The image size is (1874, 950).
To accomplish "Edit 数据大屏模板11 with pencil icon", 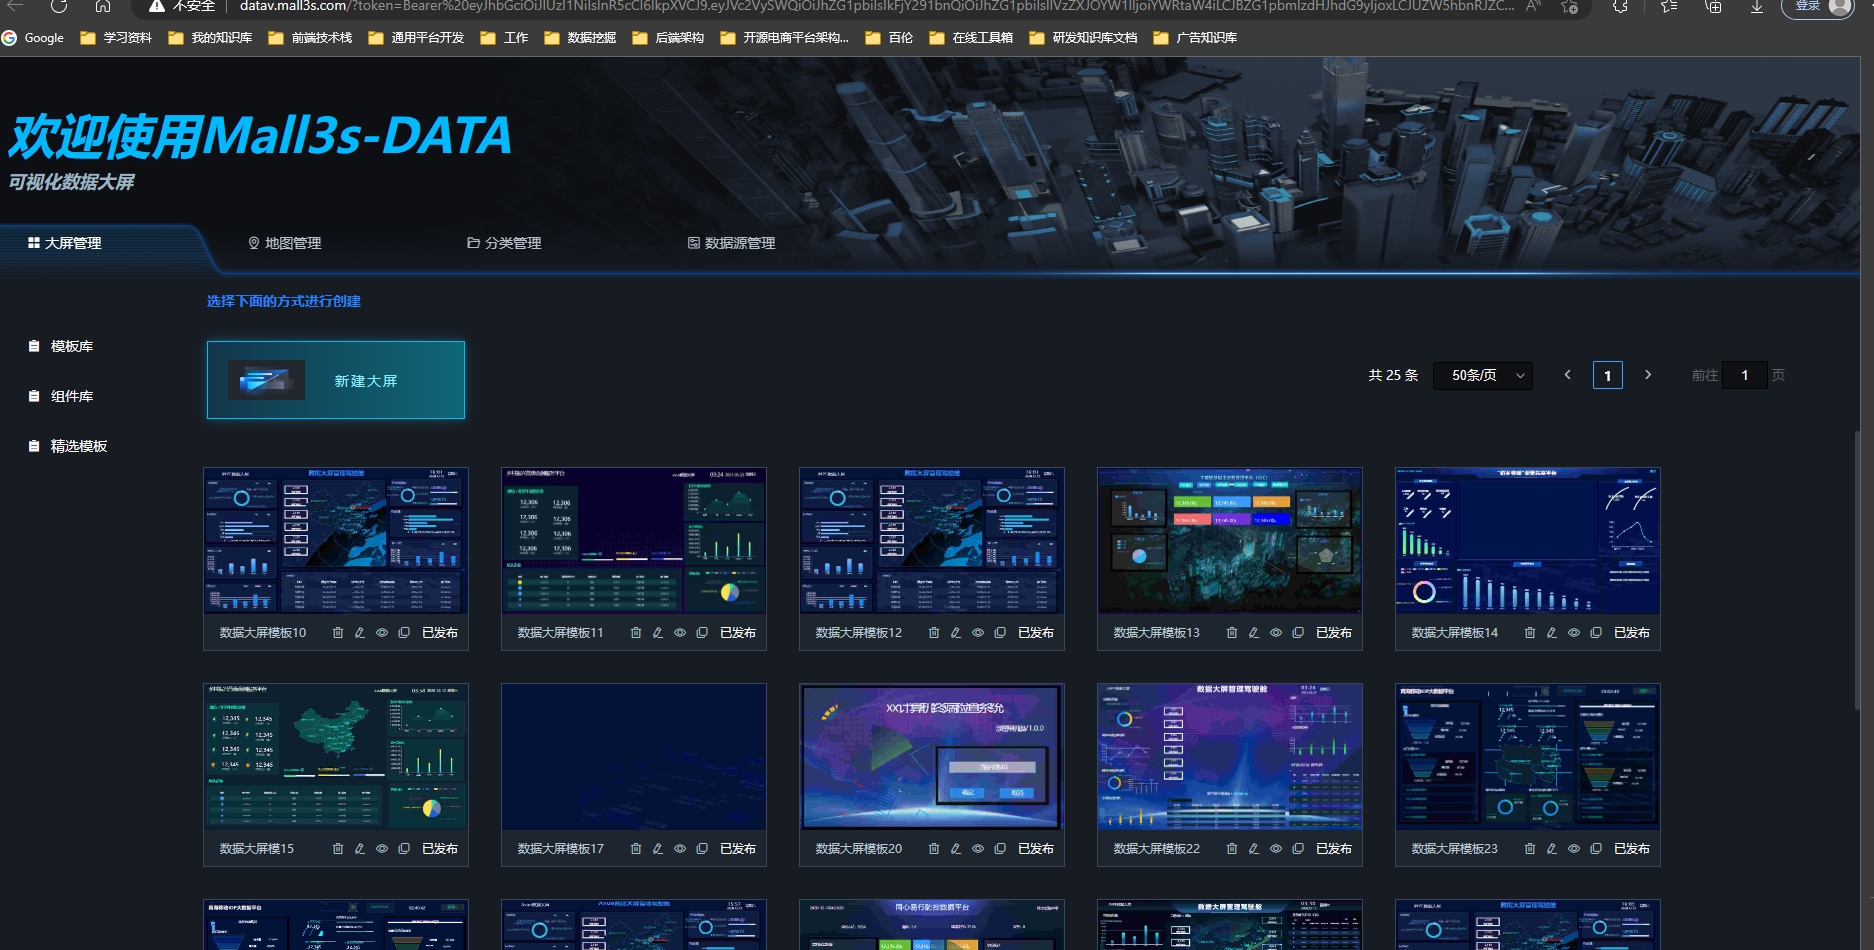I will click(658, 633).
